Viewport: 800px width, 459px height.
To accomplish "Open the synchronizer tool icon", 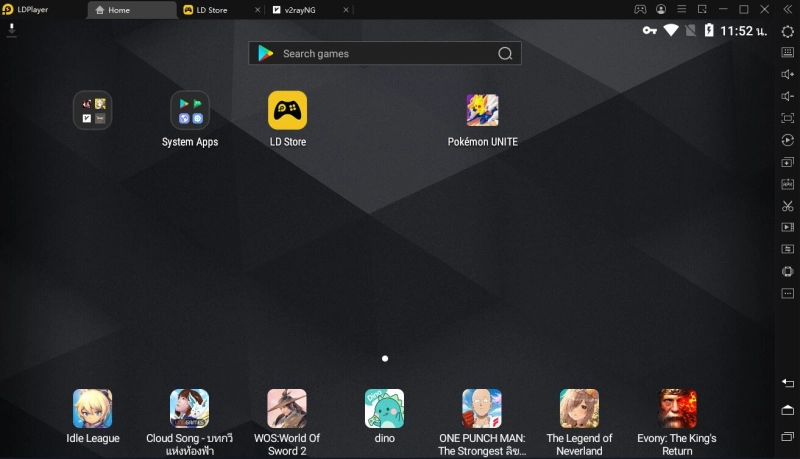I will (x=787, y=249).
